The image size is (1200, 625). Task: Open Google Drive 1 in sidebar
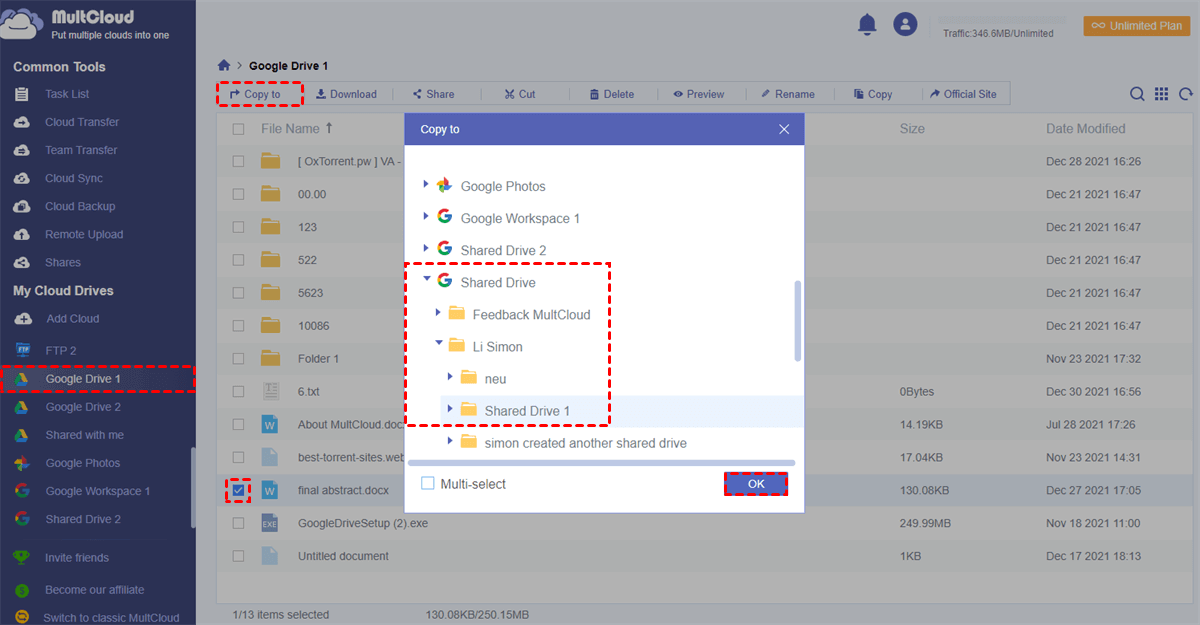[x=97, y=379]
